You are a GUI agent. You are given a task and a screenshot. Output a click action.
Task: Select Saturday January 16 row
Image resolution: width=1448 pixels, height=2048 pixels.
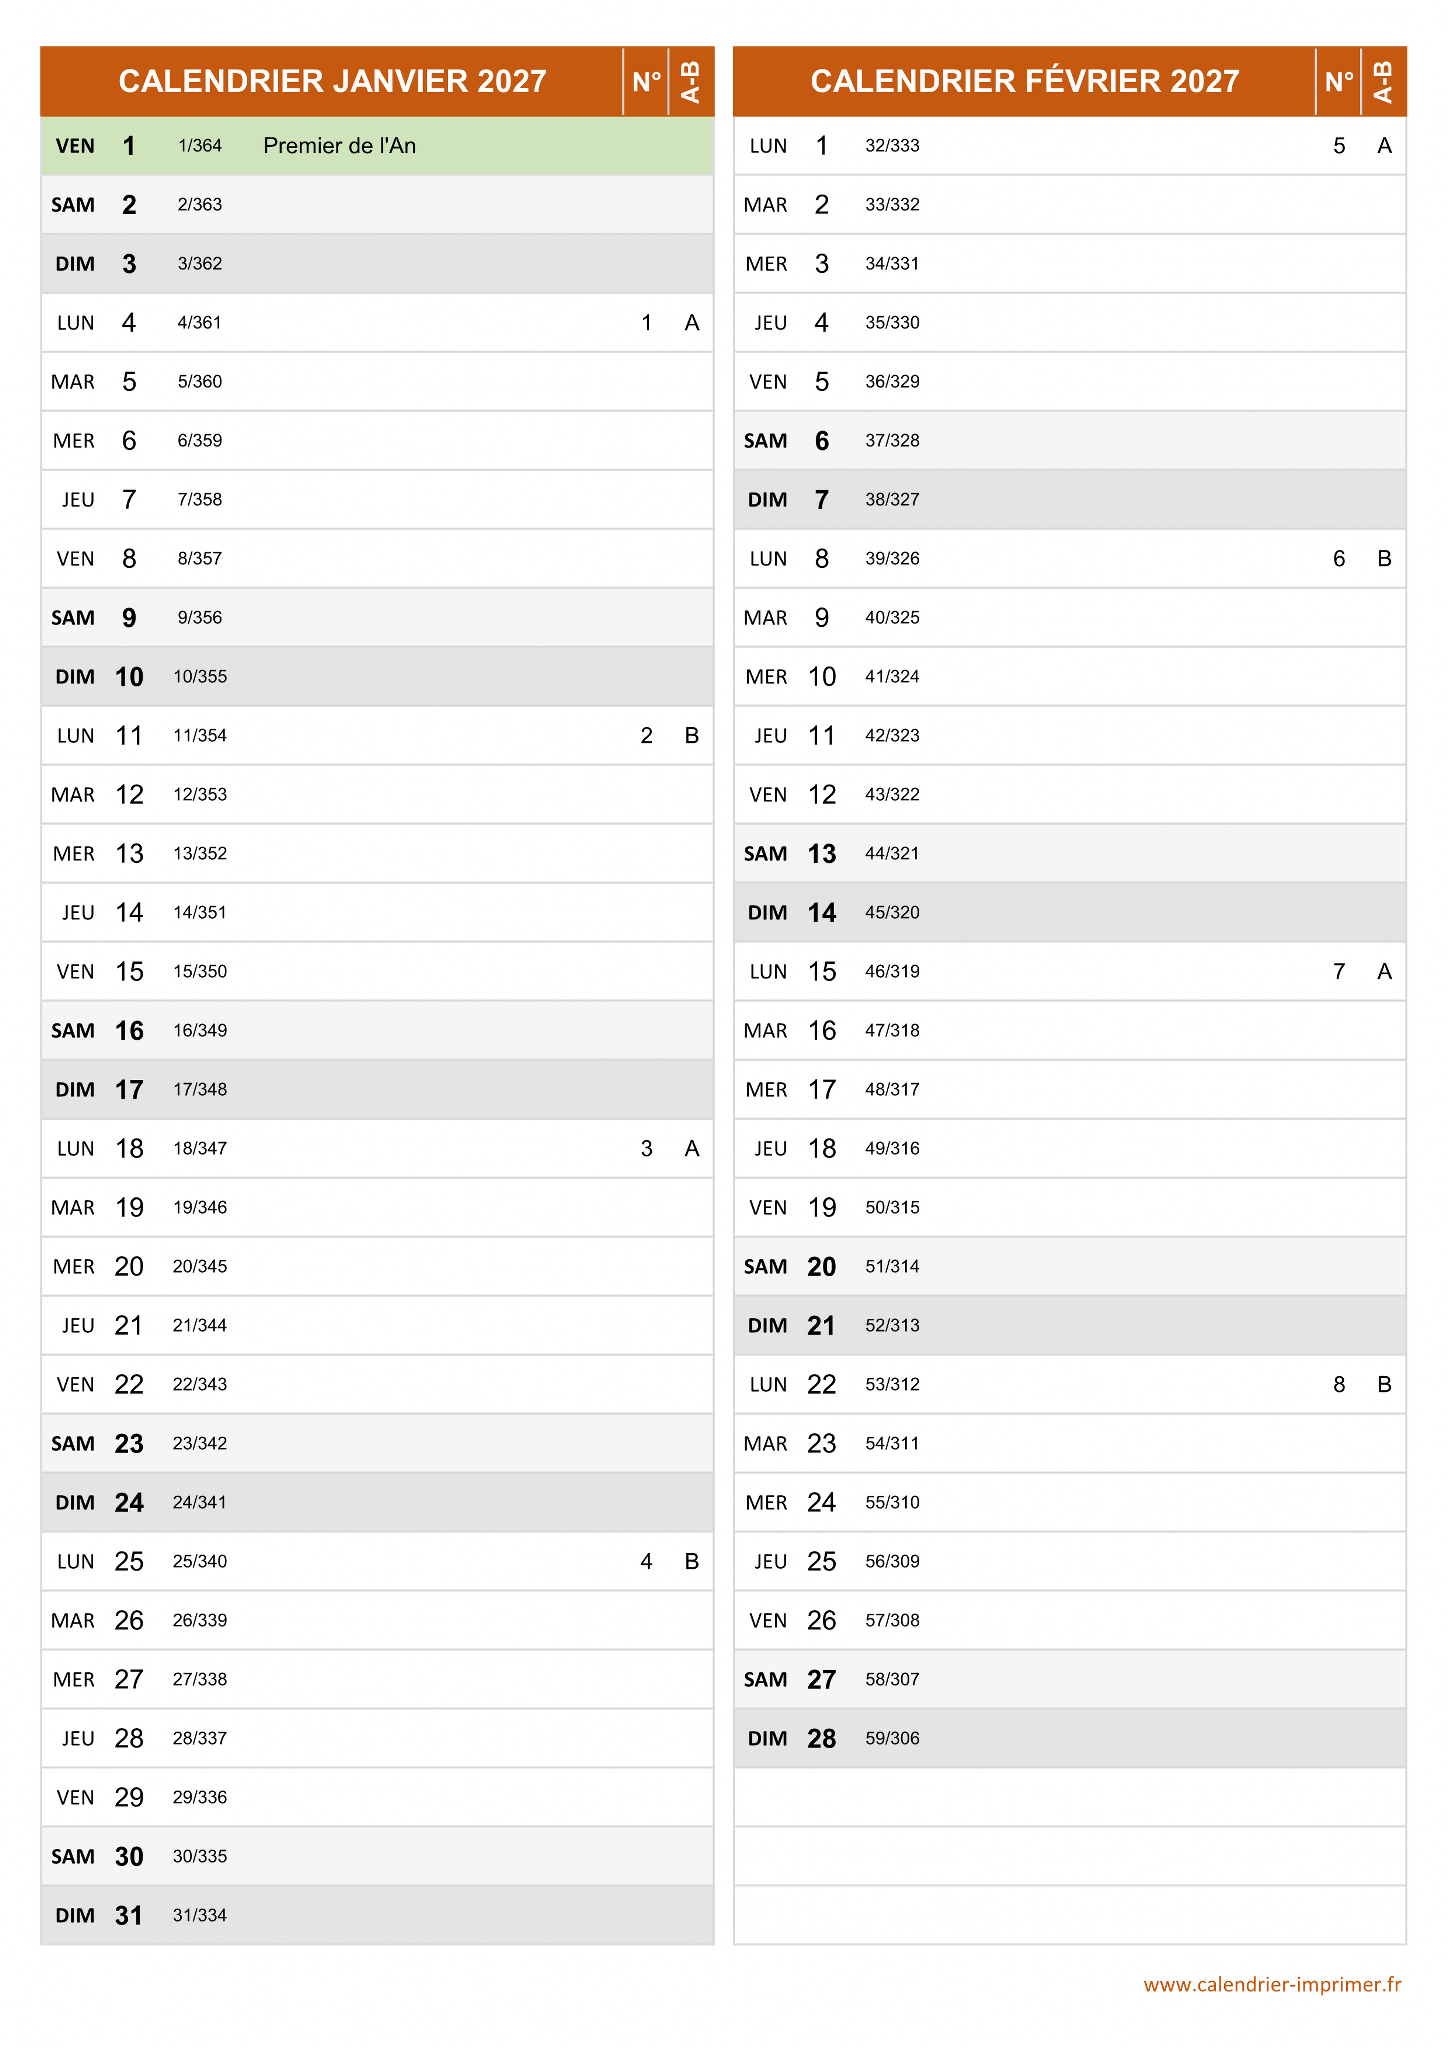[x=377, y=1031]
